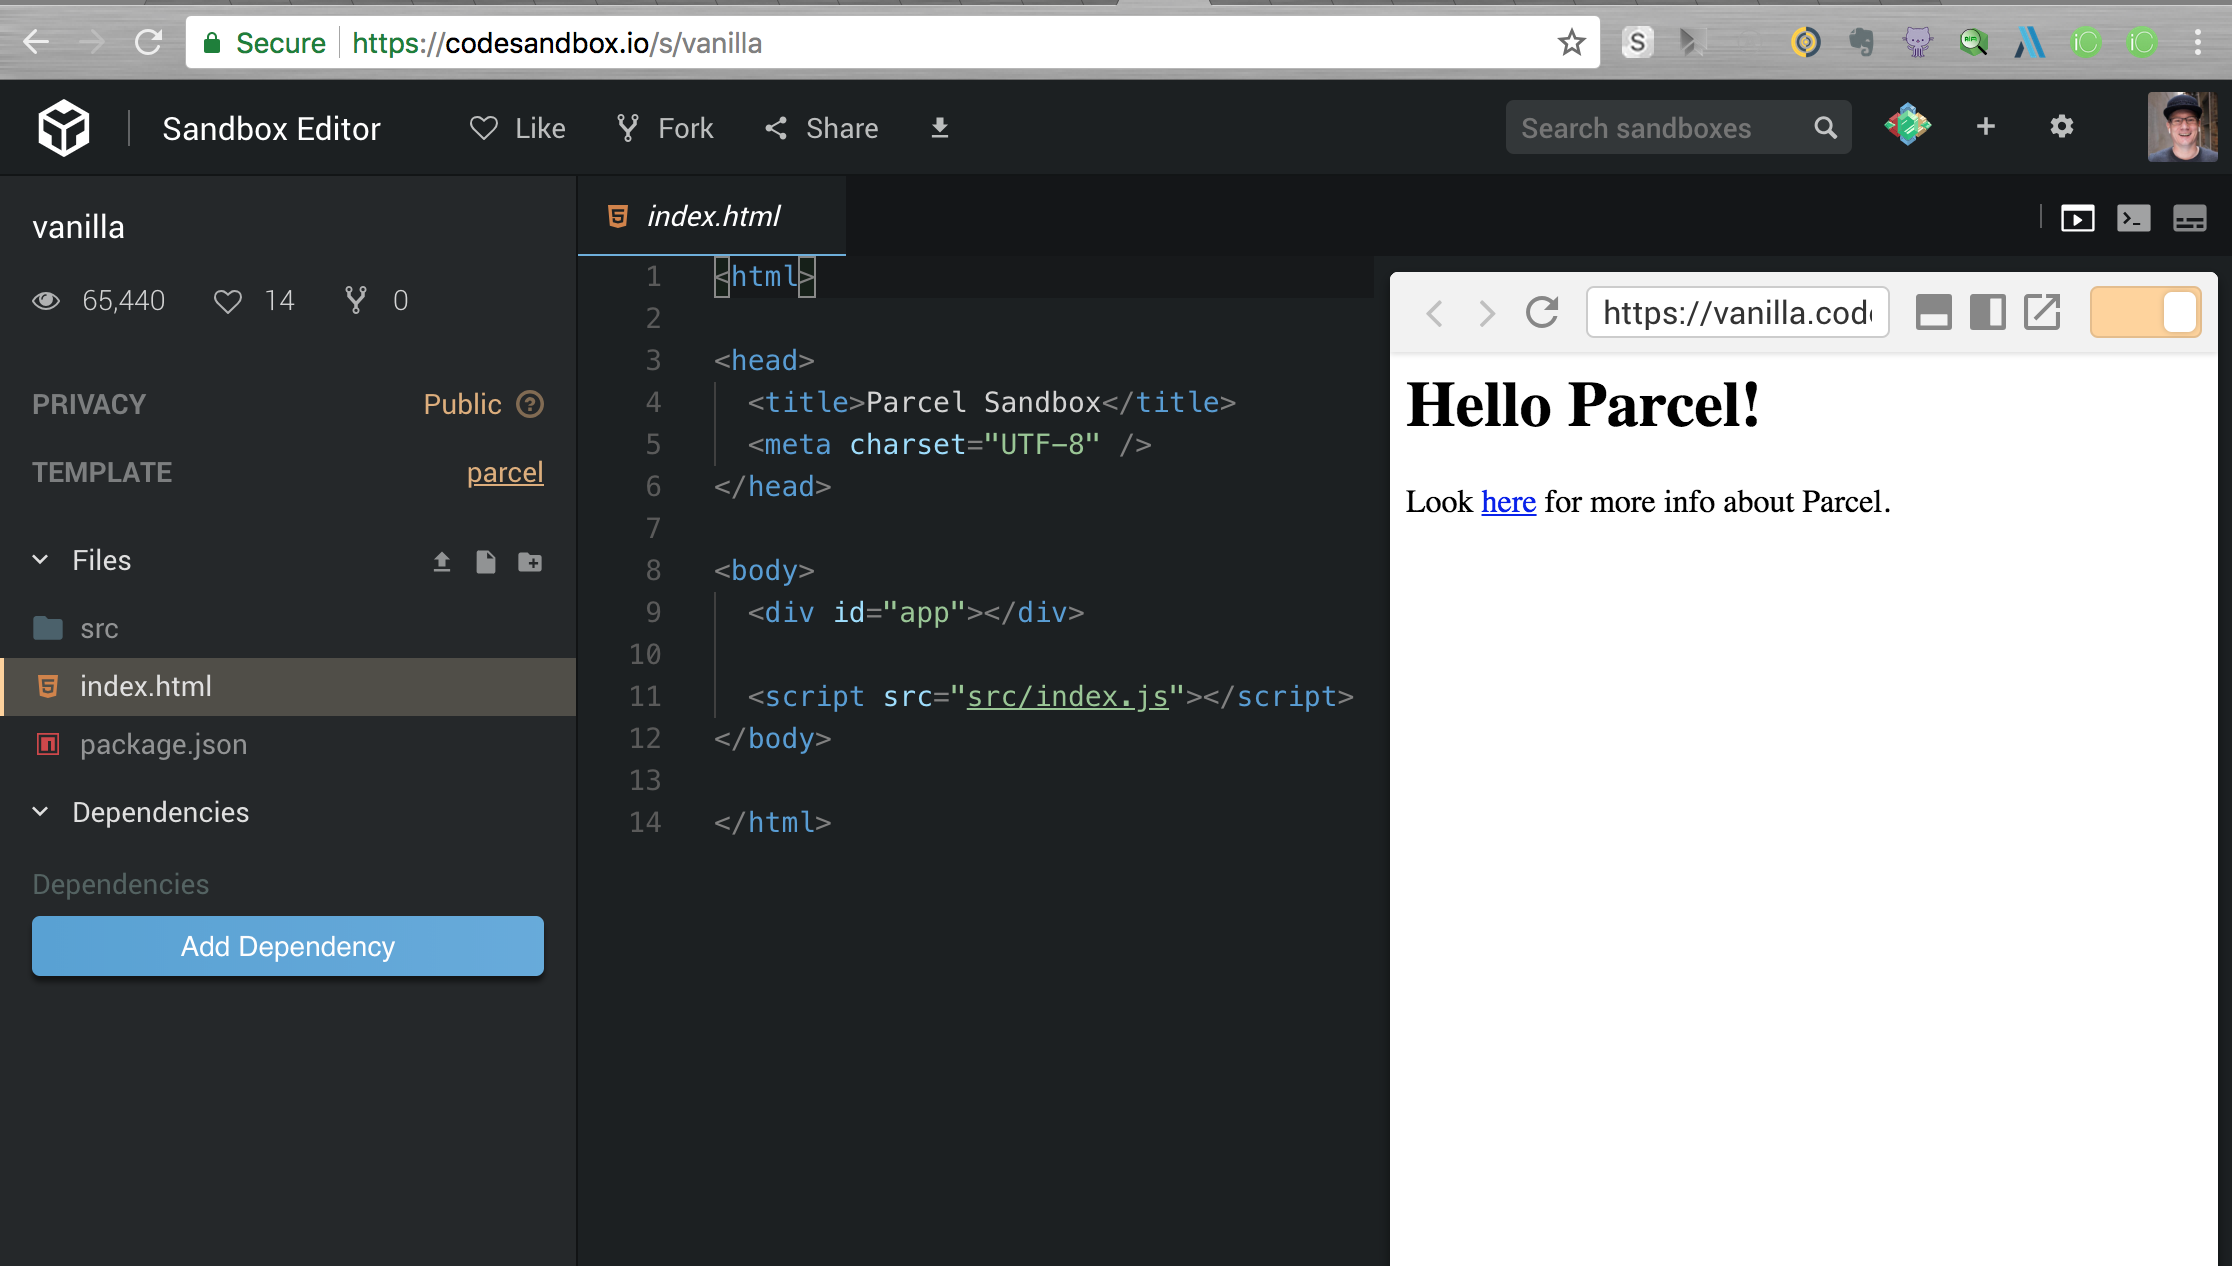This screenshot has height=1266, width=2232.
Task: Go forward in the preview browser
Action: coord(1487,314)
